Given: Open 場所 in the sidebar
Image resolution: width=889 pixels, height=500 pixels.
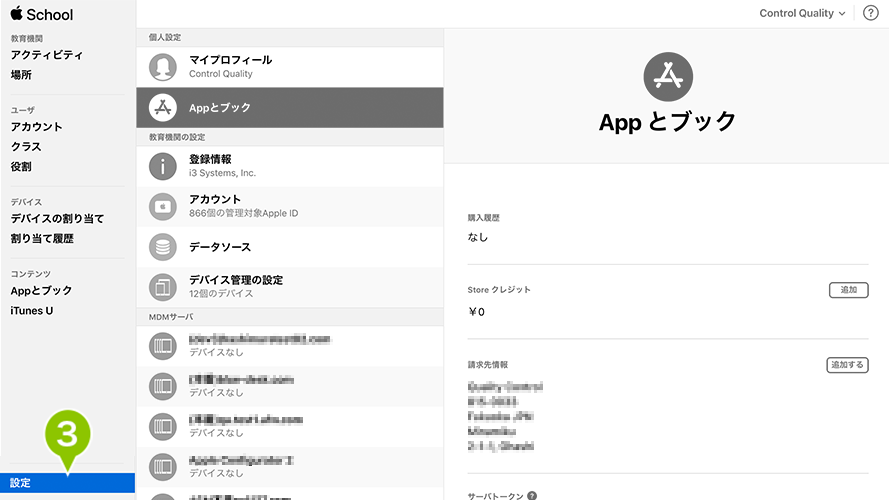Looking at the screenshot, I should (21, 75).
